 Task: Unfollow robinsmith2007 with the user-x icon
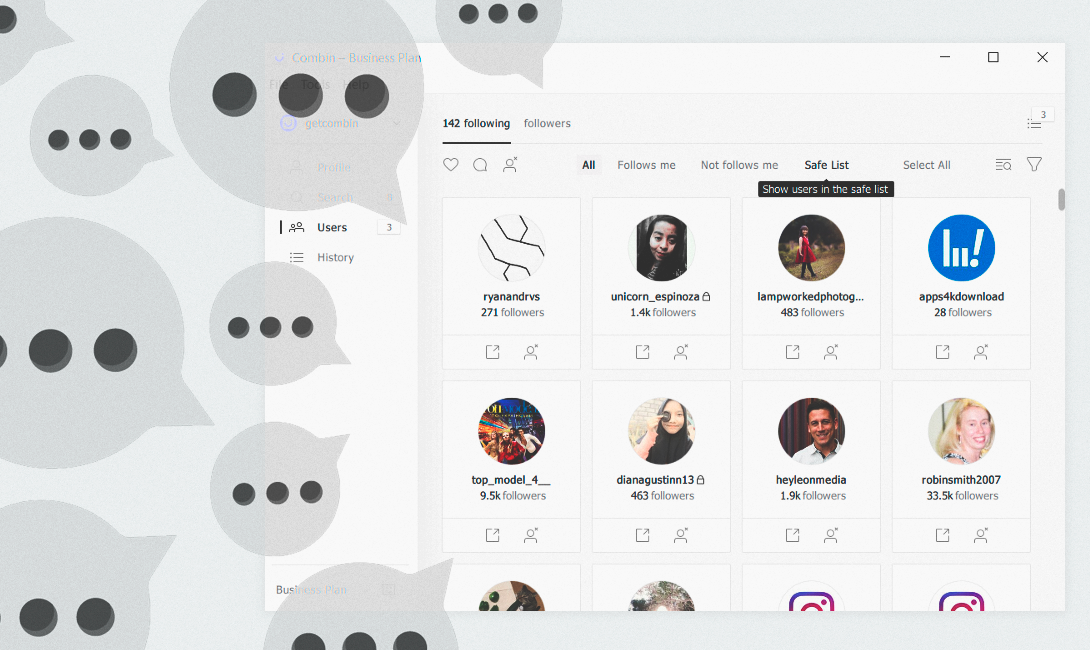(x=981, y=535)
